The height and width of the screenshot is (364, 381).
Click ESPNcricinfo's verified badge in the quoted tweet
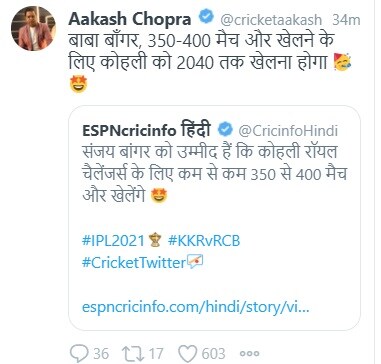[225, 129]
